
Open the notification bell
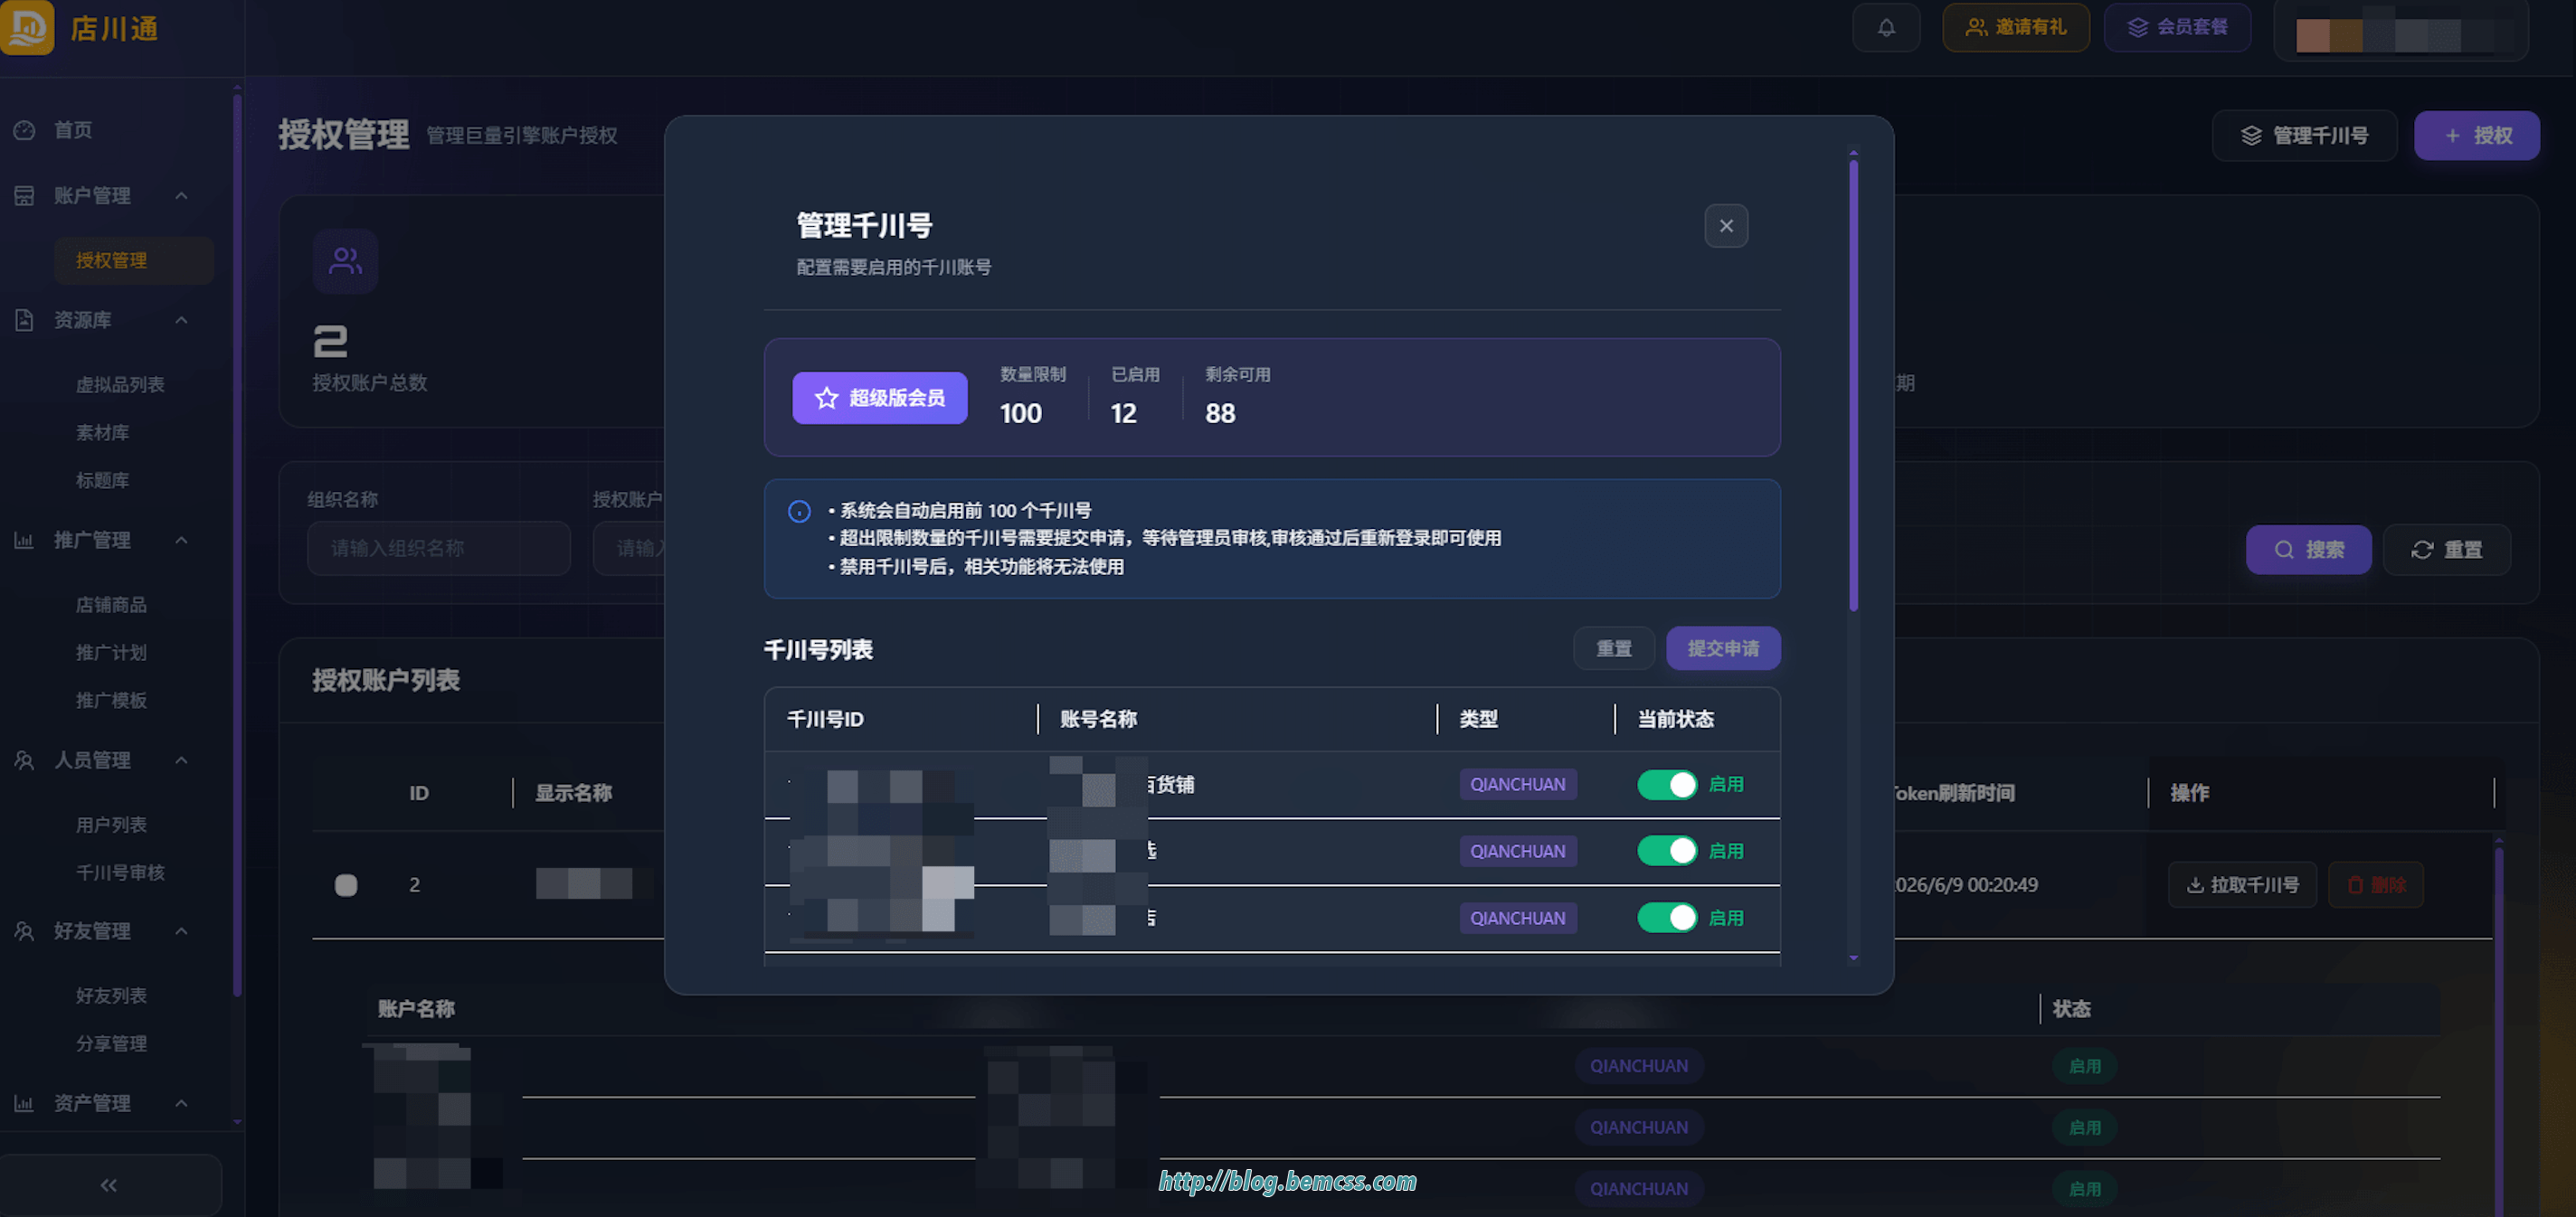click(1886, 28)
